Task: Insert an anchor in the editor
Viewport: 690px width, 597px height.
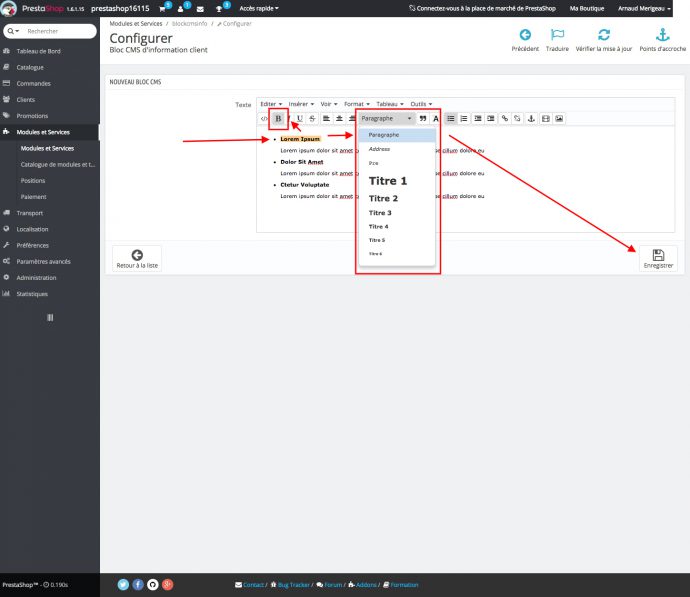Action: (531, 118)
